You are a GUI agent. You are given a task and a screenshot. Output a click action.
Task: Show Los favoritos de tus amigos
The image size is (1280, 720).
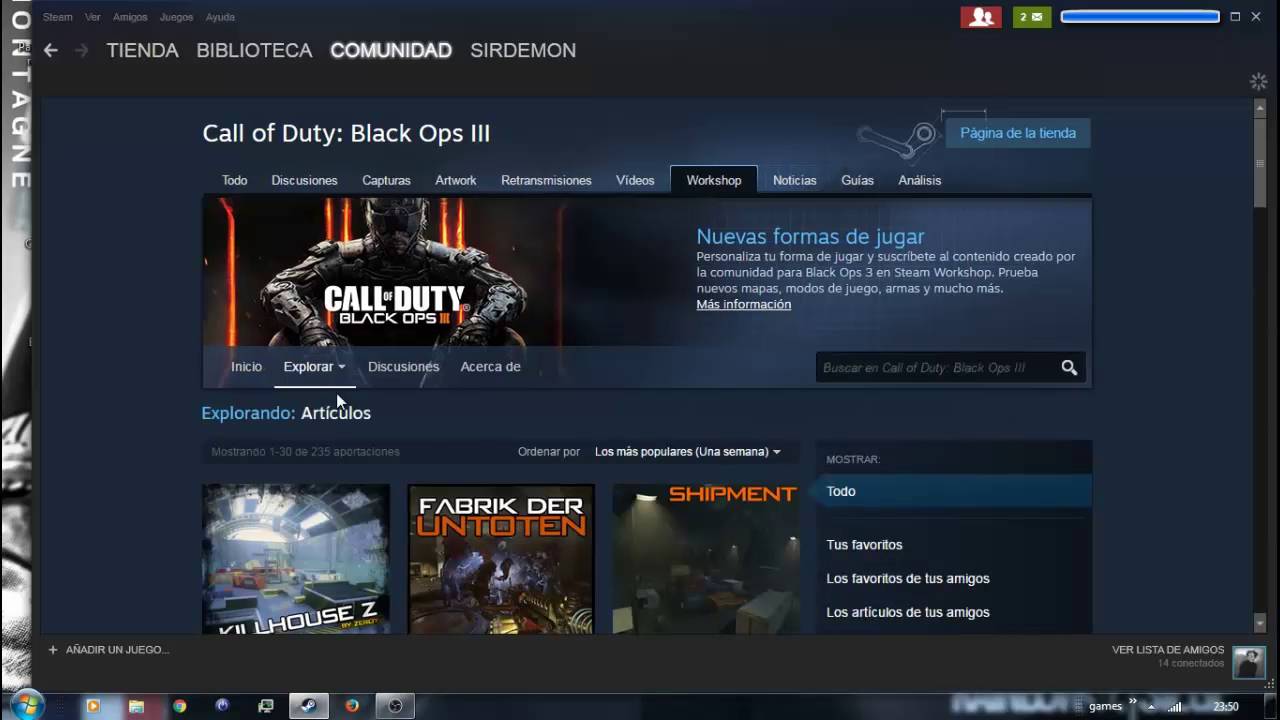click(x=908, y=579)
